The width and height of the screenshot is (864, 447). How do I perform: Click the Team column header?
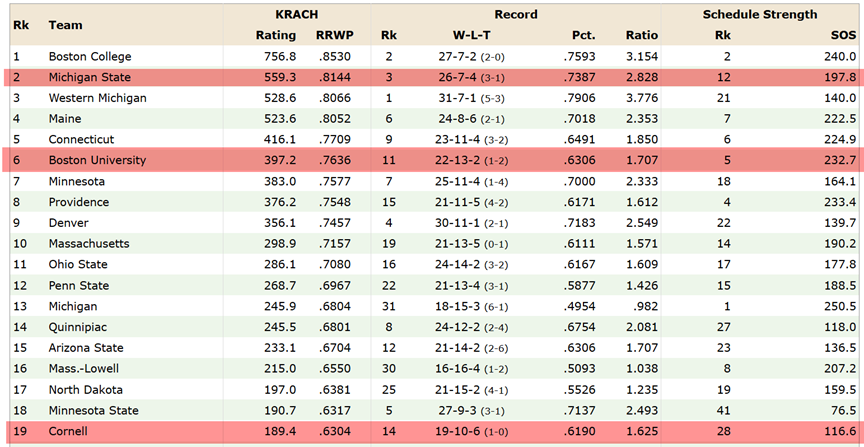coord(65,25)
